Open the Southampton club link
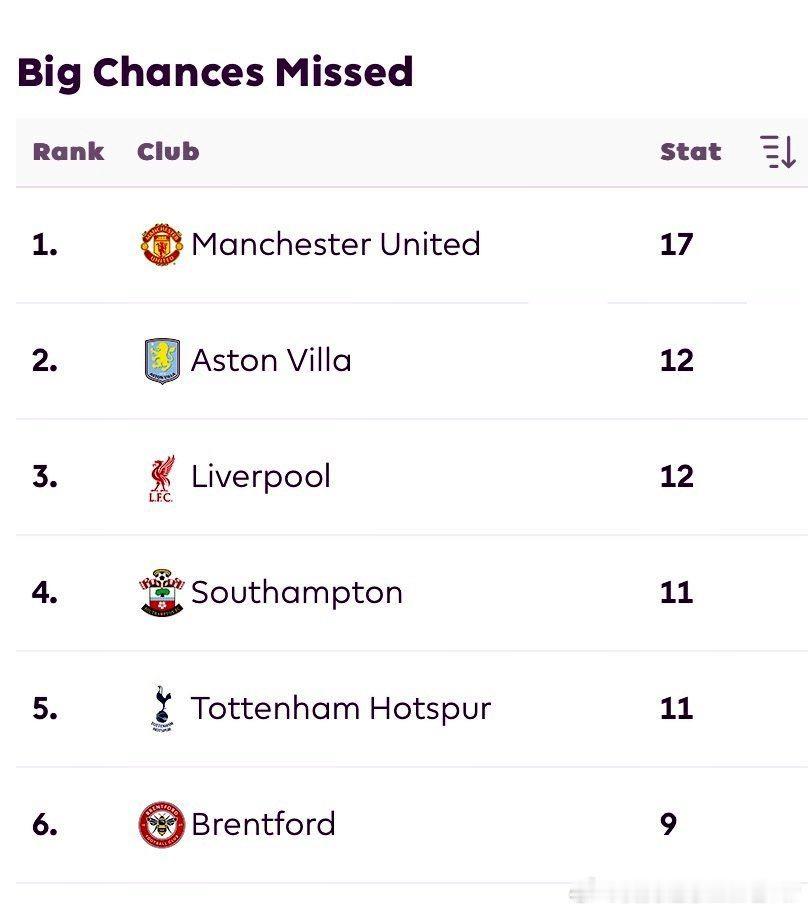 [296, 592]
